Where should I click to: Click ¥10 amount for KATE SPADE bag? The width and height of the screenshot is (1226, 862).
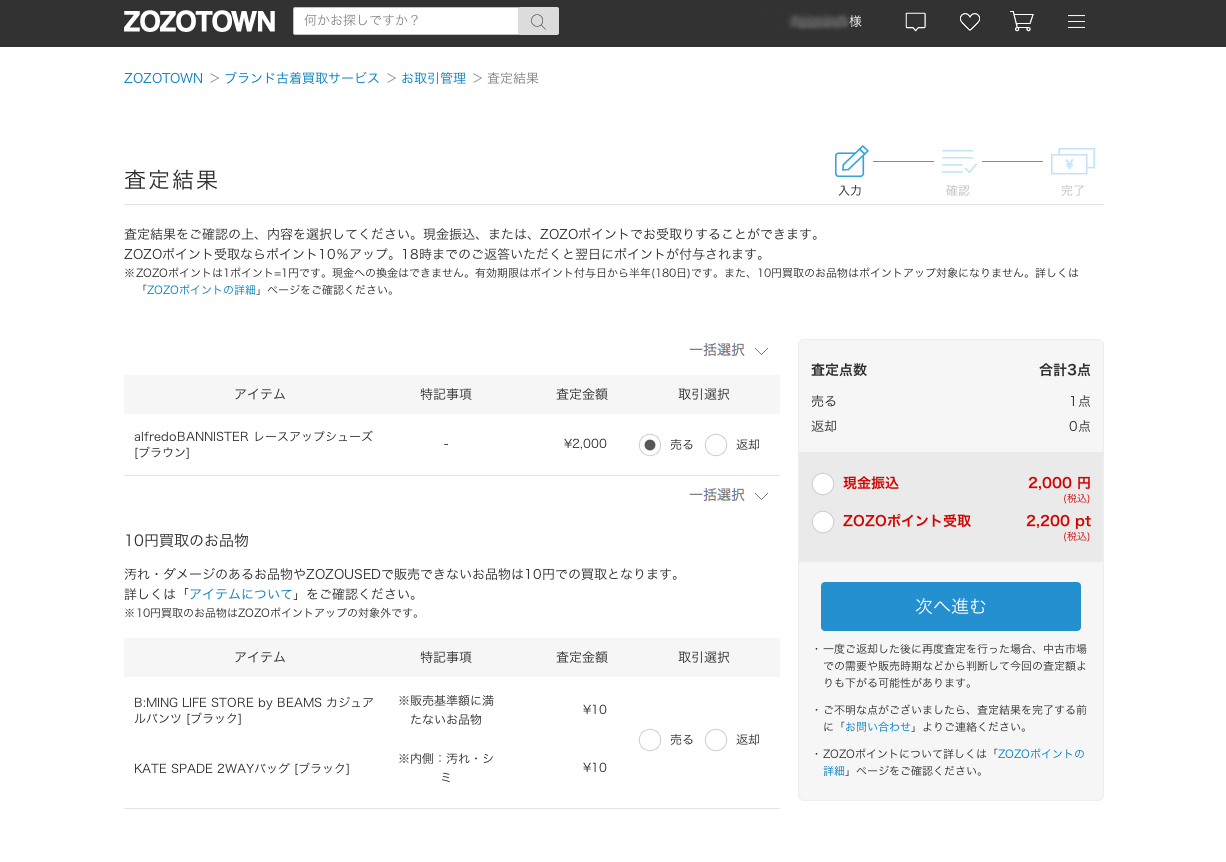tap(595, 768)
